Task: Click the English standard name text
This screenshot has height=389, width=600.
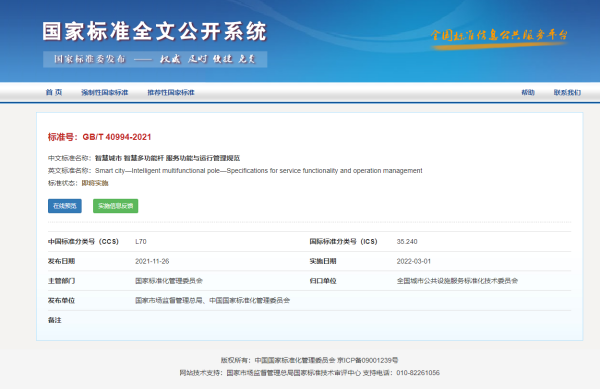Action: 258,171
